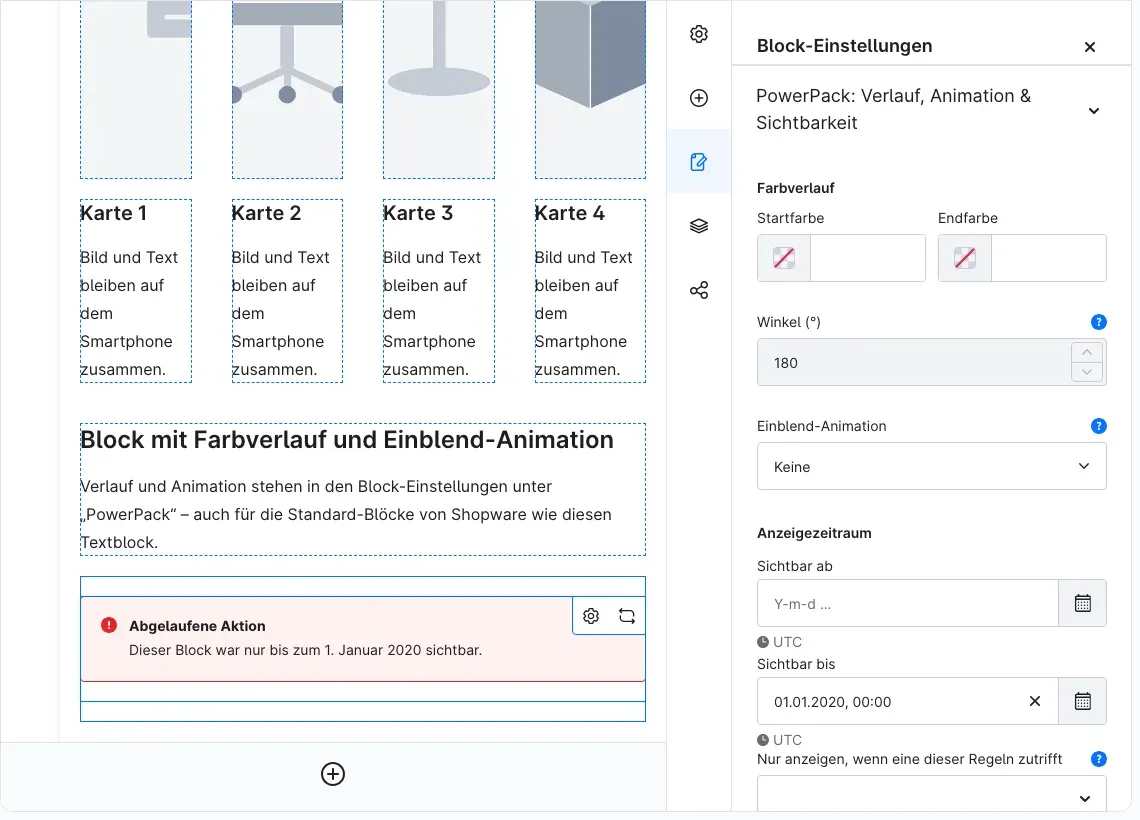Viewport: 1140px width, 820px height.
Task: Increase the Winkel angle value
Action: 1087,353
